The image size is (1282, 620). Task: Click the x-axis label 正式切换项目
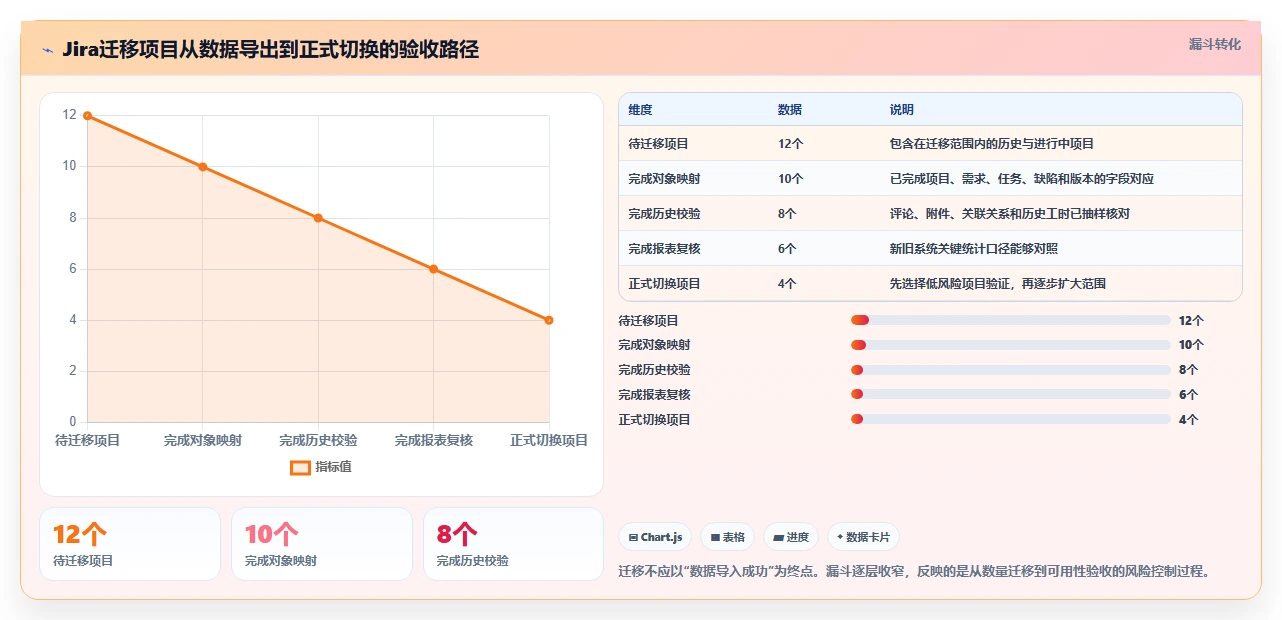click(549, 441)
